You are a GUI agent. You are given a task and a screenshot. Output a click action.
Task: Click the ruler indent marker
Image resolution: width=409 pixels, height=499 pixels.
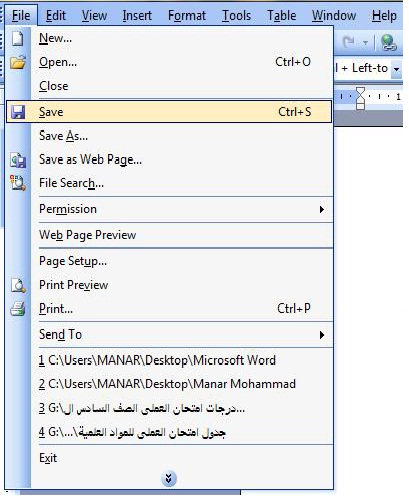[x=360, y=98]
